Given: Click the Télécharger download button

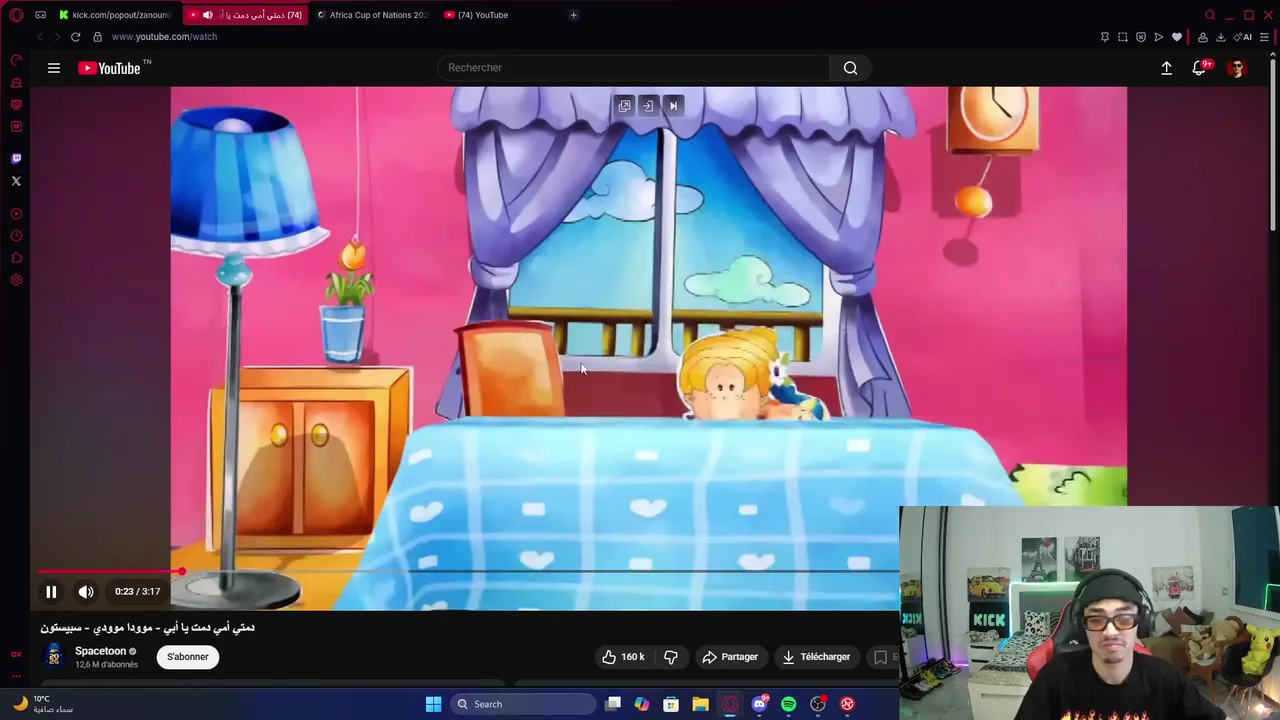Looking at the screenshot, I should [x=816, y=657].
